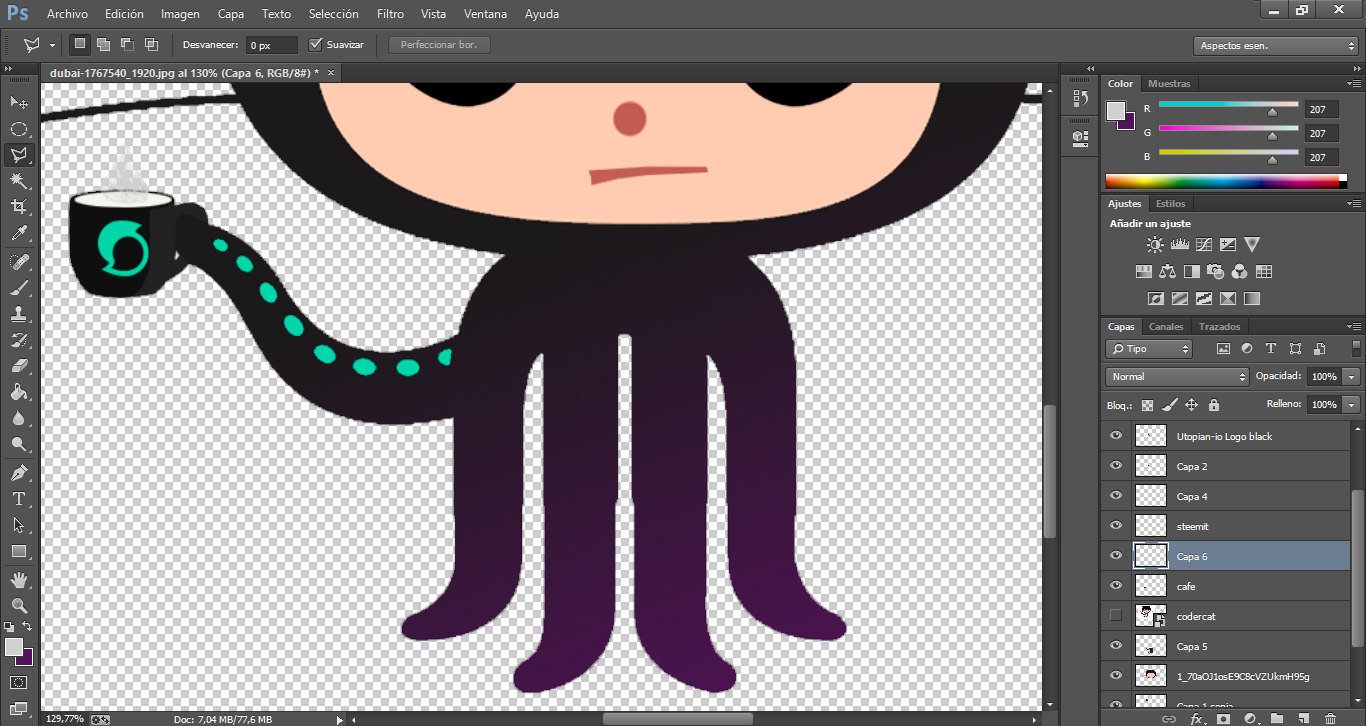Select the Capa 4 layer by name
Viewport: 1366px width, 726px height.
pyautogui.click(x=1192, y=496)
